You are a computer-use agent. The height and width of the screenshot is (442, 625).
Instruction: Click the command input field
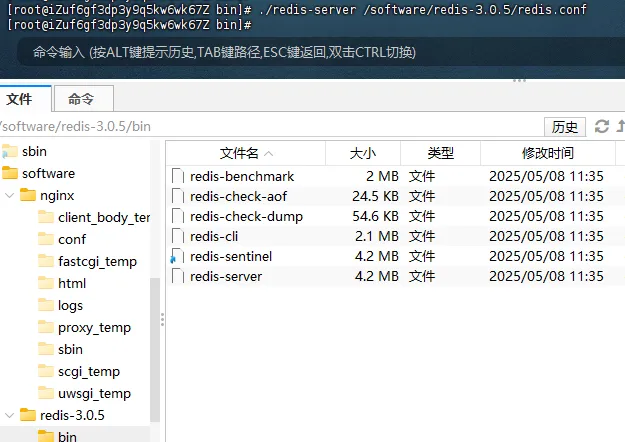(x=321, y=52)
